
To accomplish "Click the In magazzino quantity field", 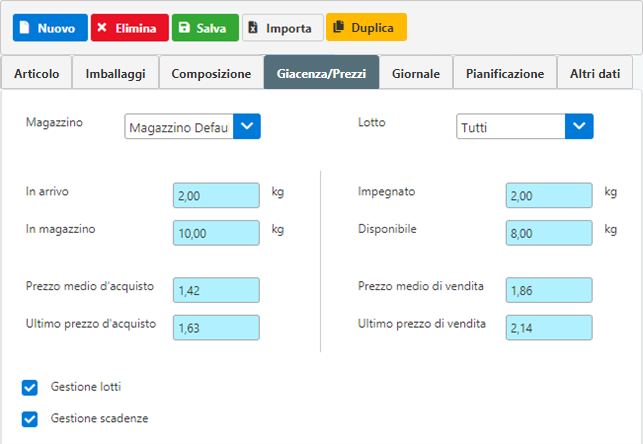I will [216, 233].
